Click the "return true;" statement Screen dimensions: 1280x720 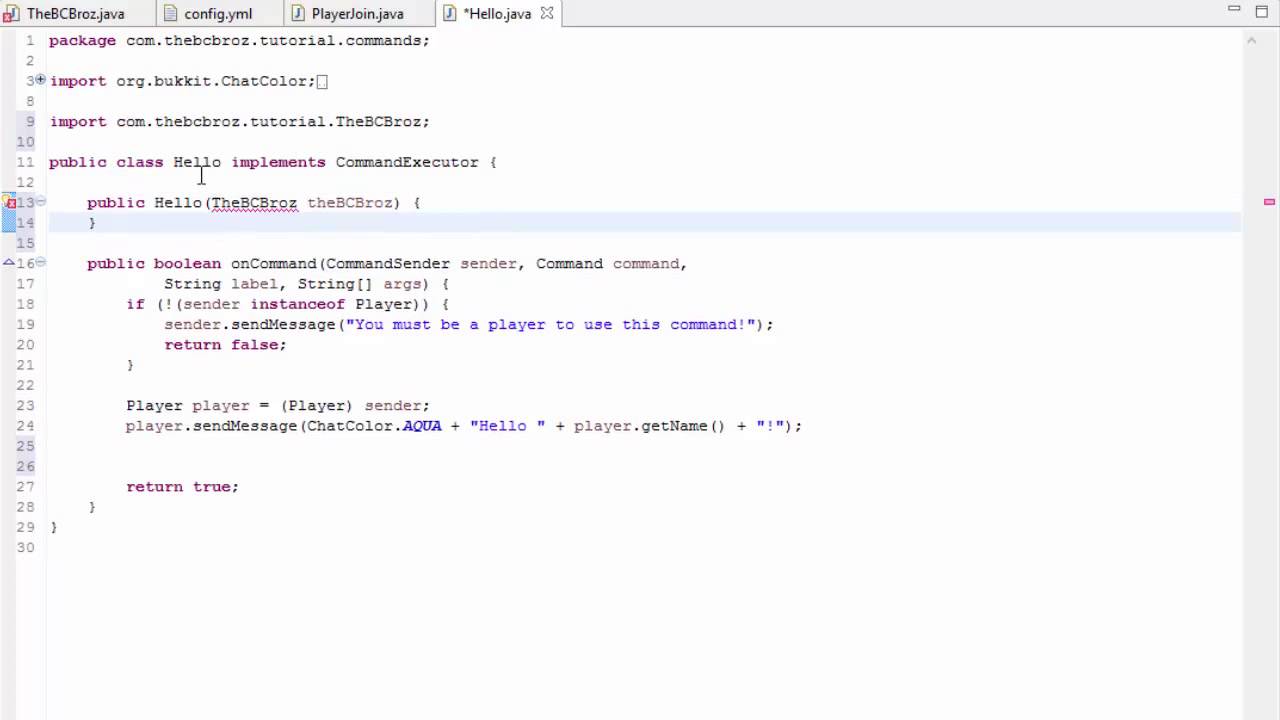[x=182, y=487]
